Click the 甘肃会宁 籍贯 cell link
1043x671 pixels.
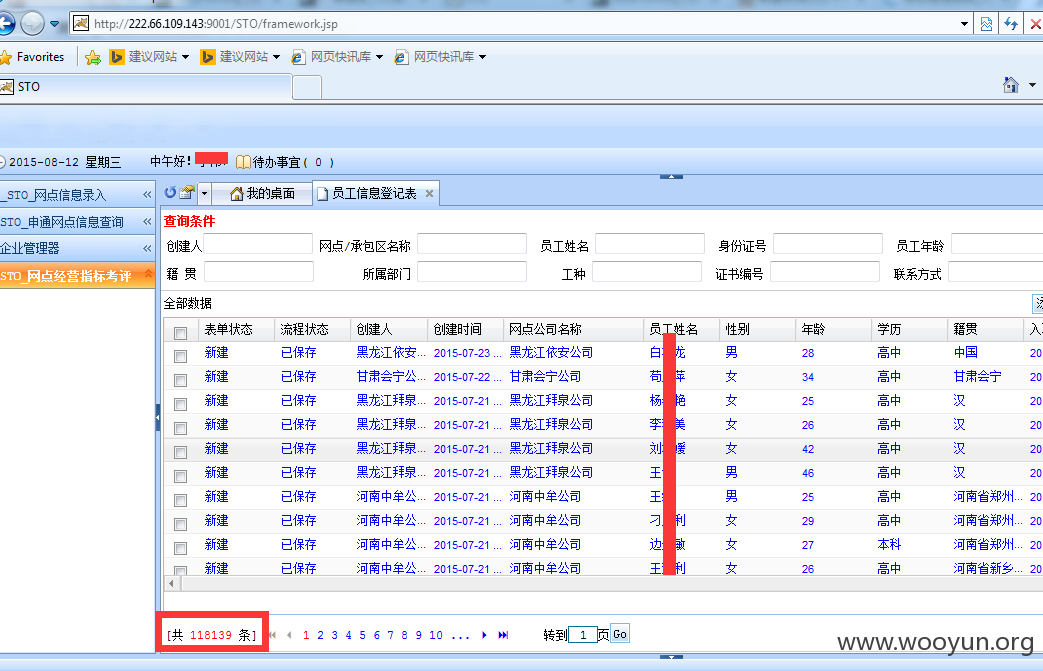coord(977,376)
